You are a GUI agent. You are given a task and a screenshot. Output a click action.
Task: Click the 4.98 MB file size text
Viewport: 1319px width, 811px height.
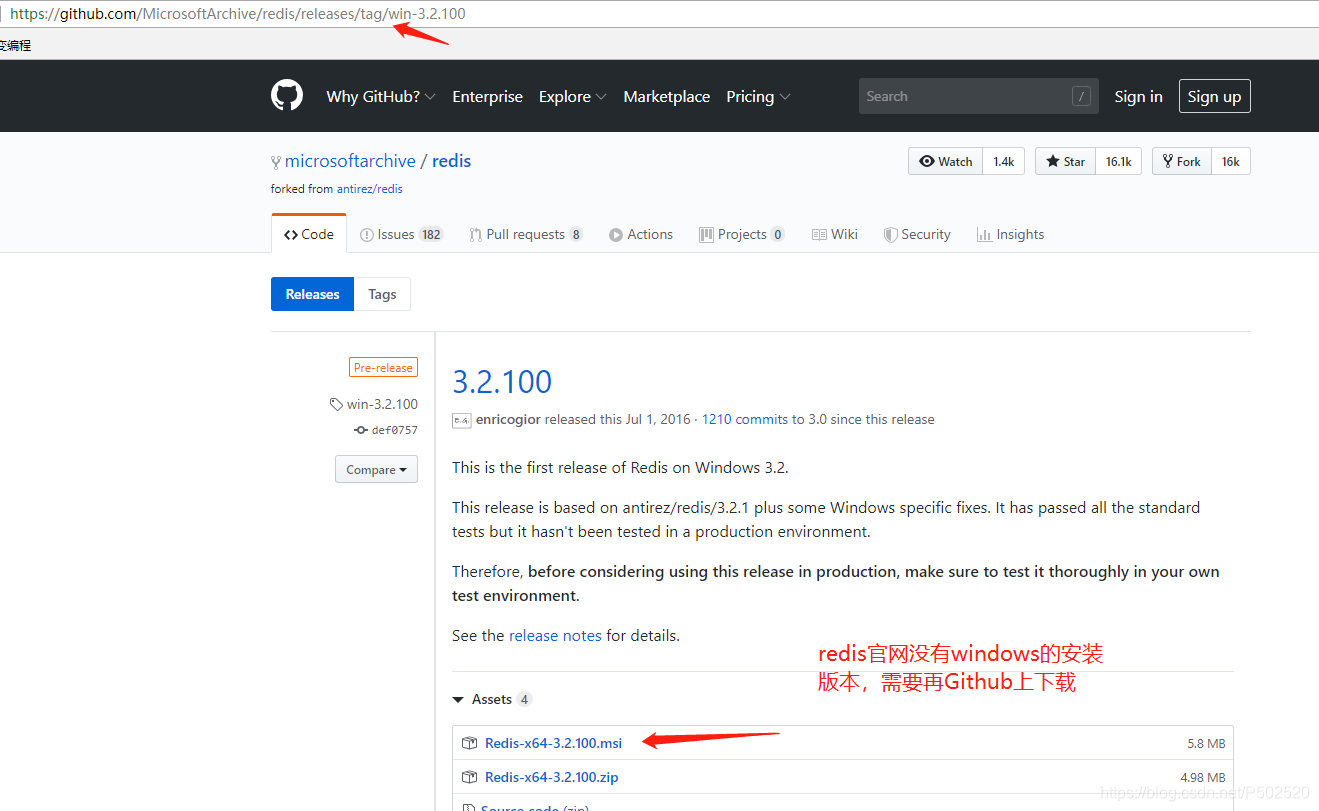tap(1203, 777)
